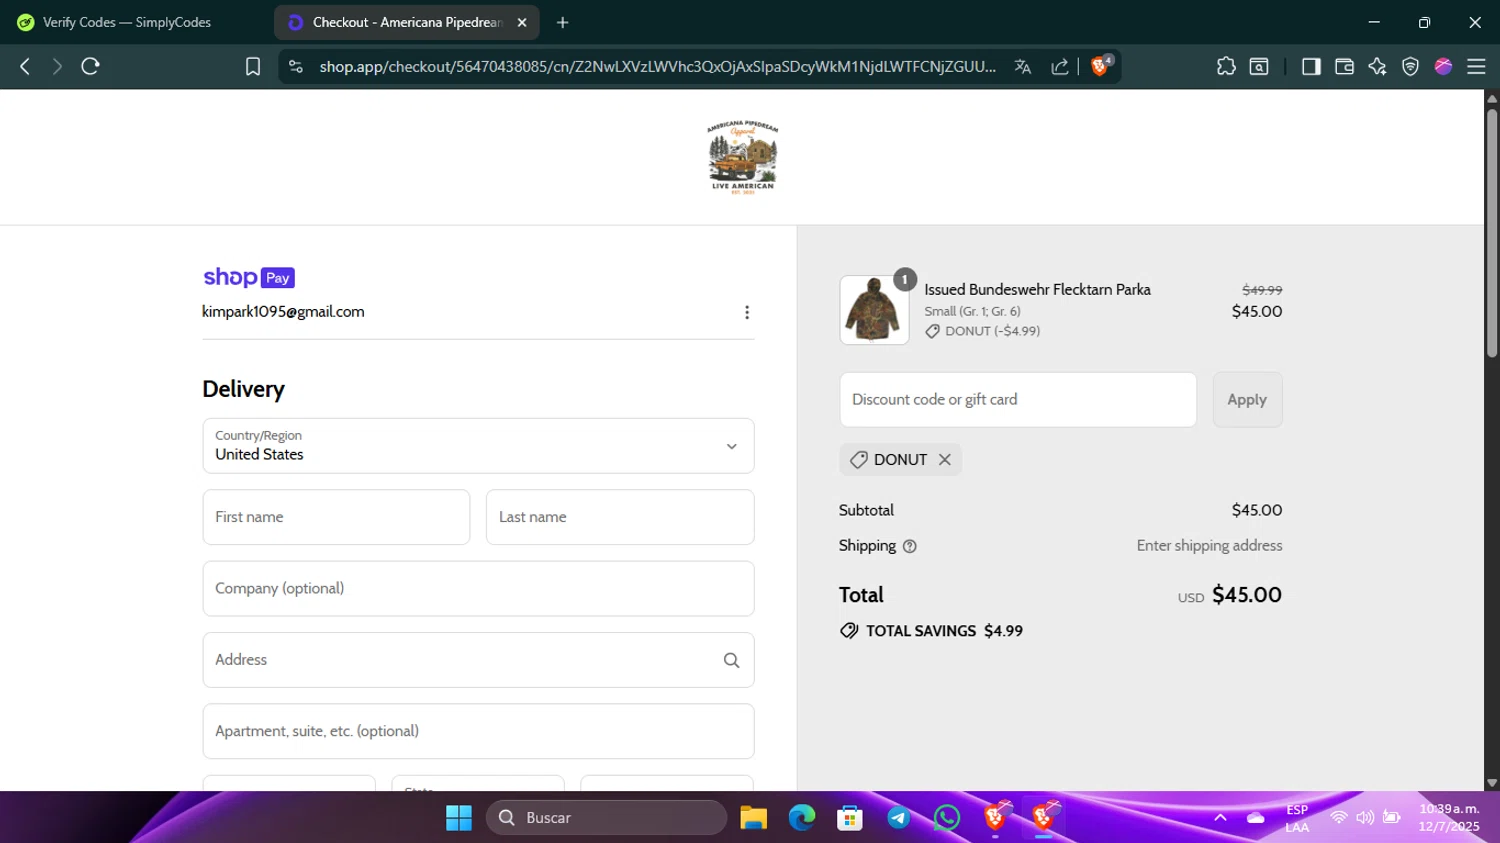Image resolution: width=1500 pixels, height=843 pixels.
Task: Open the taskbar clock and date
Action: pos(1449,817)
